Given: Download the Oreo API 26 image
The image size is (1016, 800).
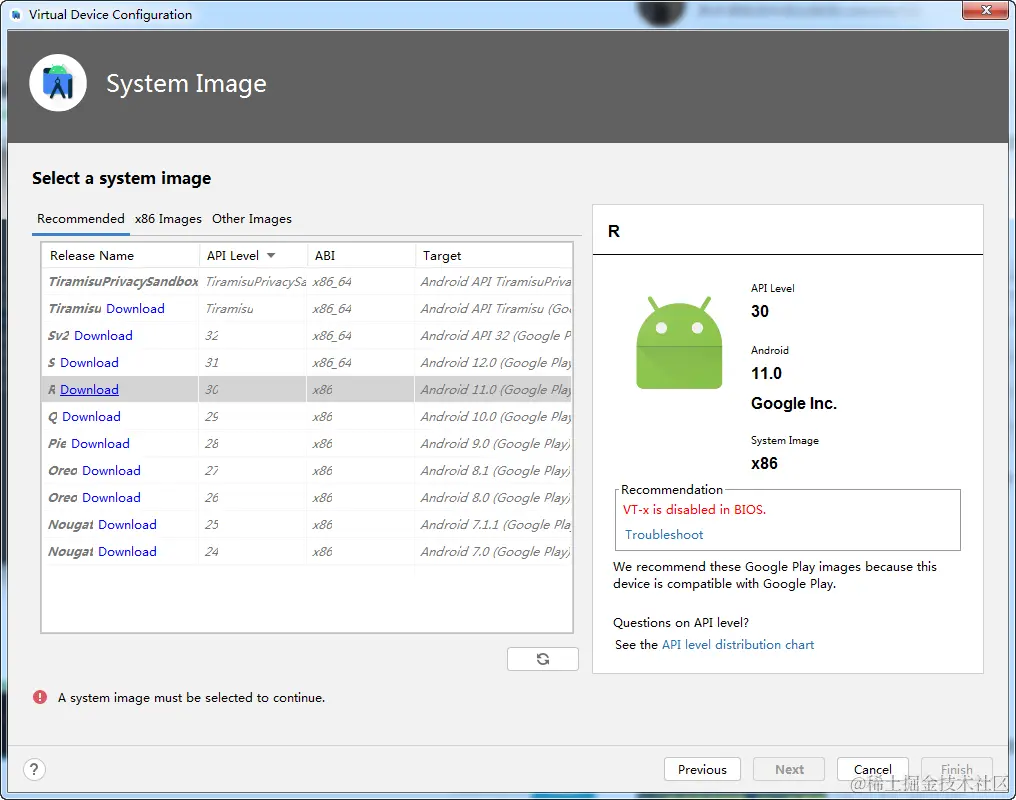Looking at the screenshot, I should pos(111,497).
